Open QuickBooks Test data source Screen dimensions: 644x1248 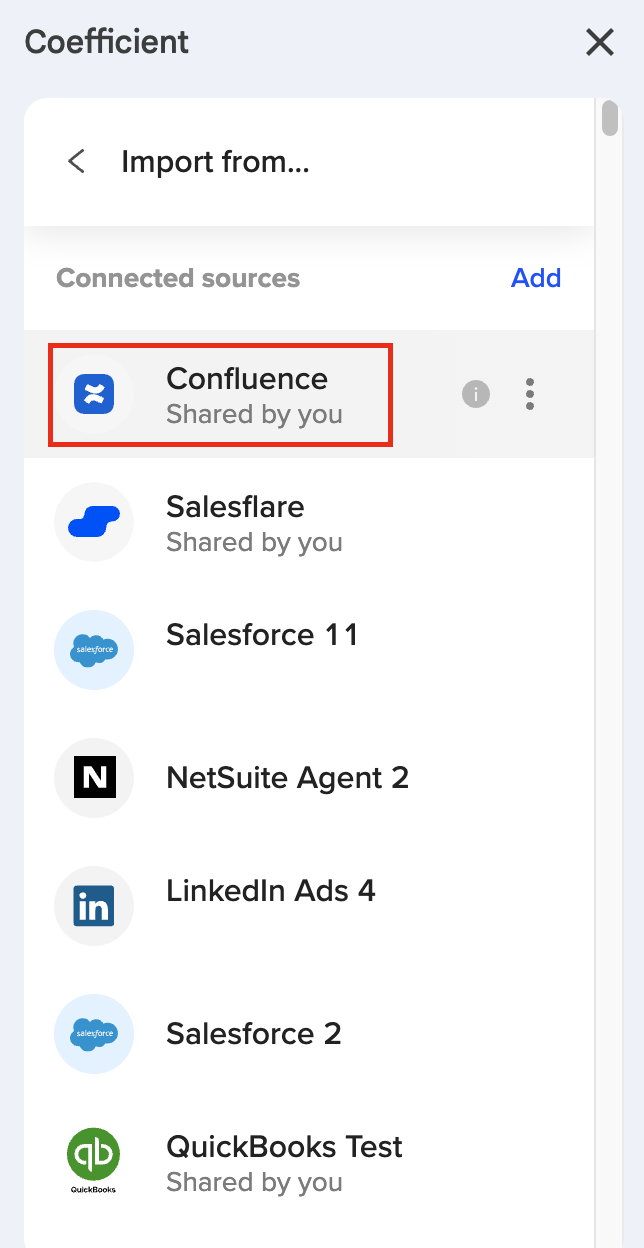(309, 1162)
